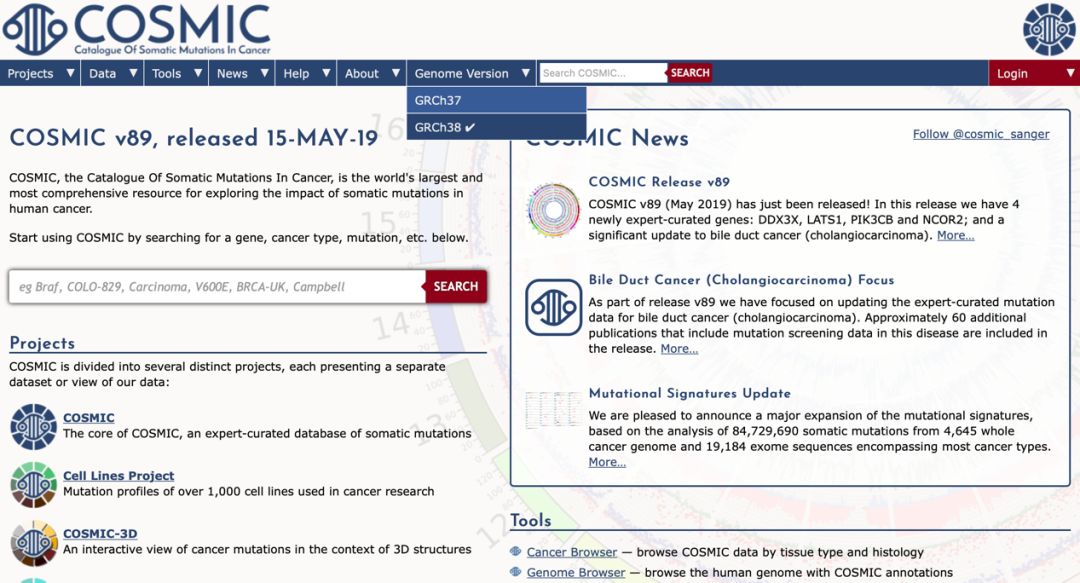1080x583 pixels.
Task: Click the COSMIC Release v89 headline
Action: click(x=659, y=182)
